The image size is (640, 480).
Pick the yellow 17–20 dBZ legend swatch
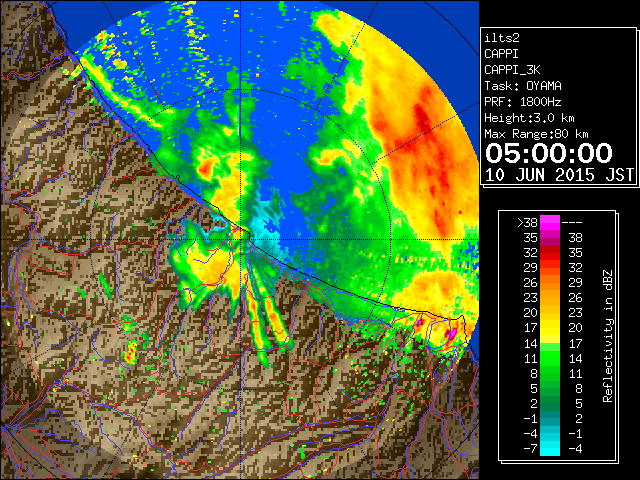point(550,328)
